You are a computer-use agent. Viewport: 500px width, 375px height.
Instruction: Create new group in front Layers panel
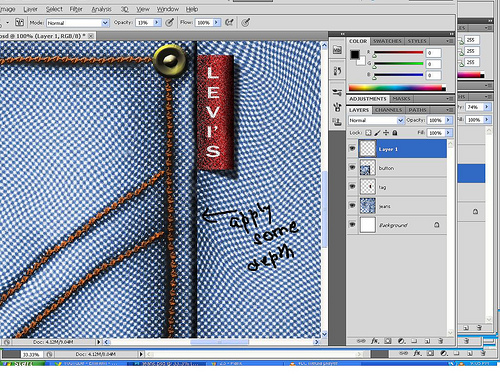click(x=414, y=341)
